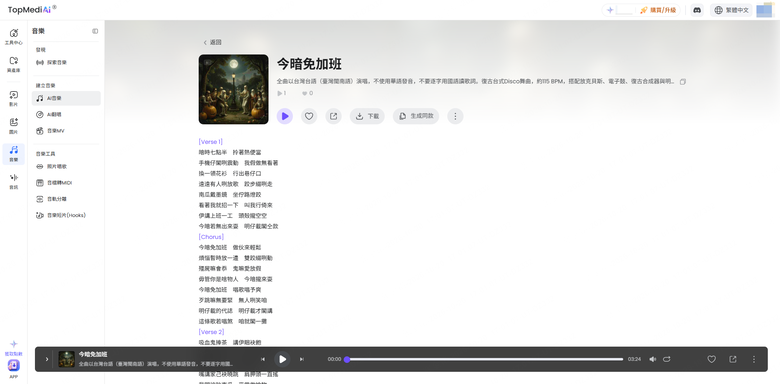The width and height of the screenshot is (780, 384).
Task: Open more options beside 生成同款
Action: (455, 116)
